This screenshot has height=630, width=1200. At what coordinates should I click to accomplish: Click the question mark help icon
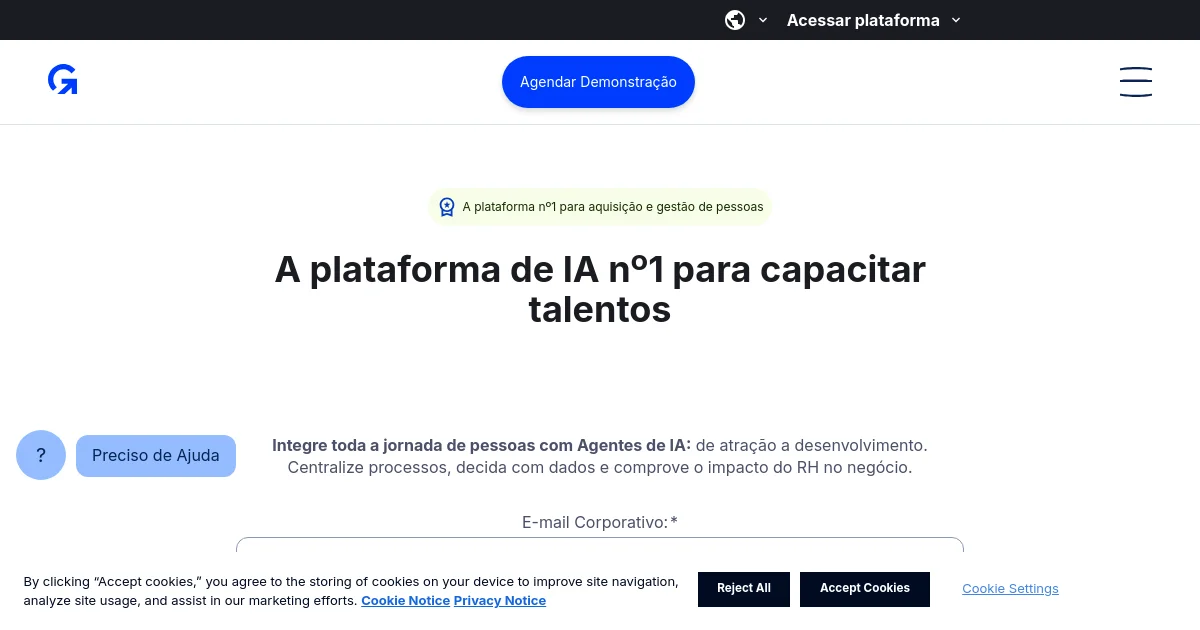[41, 455]
